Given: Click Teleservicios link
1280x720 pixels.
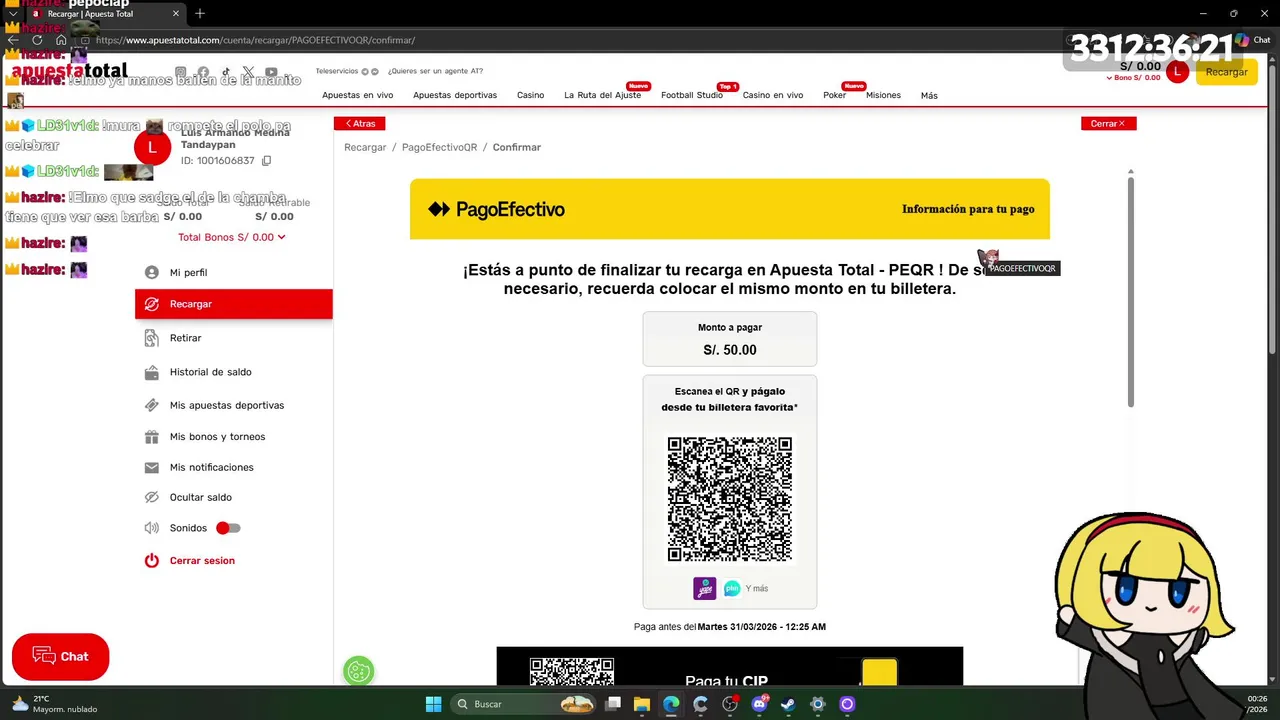Looking at the screenshot, I should (x=337, y=71).
